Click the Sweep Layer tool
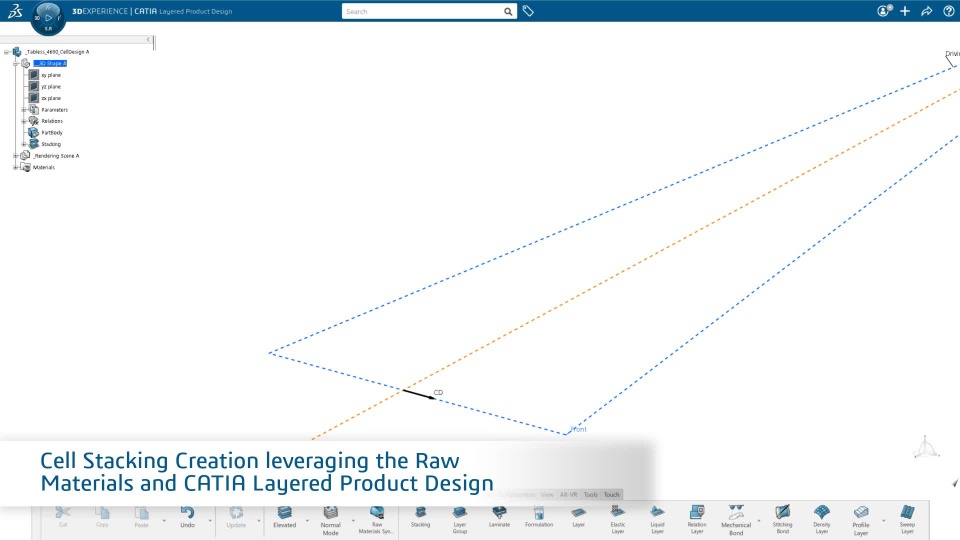Viewport: 960px width, 540px height. (x=907, y=520)
